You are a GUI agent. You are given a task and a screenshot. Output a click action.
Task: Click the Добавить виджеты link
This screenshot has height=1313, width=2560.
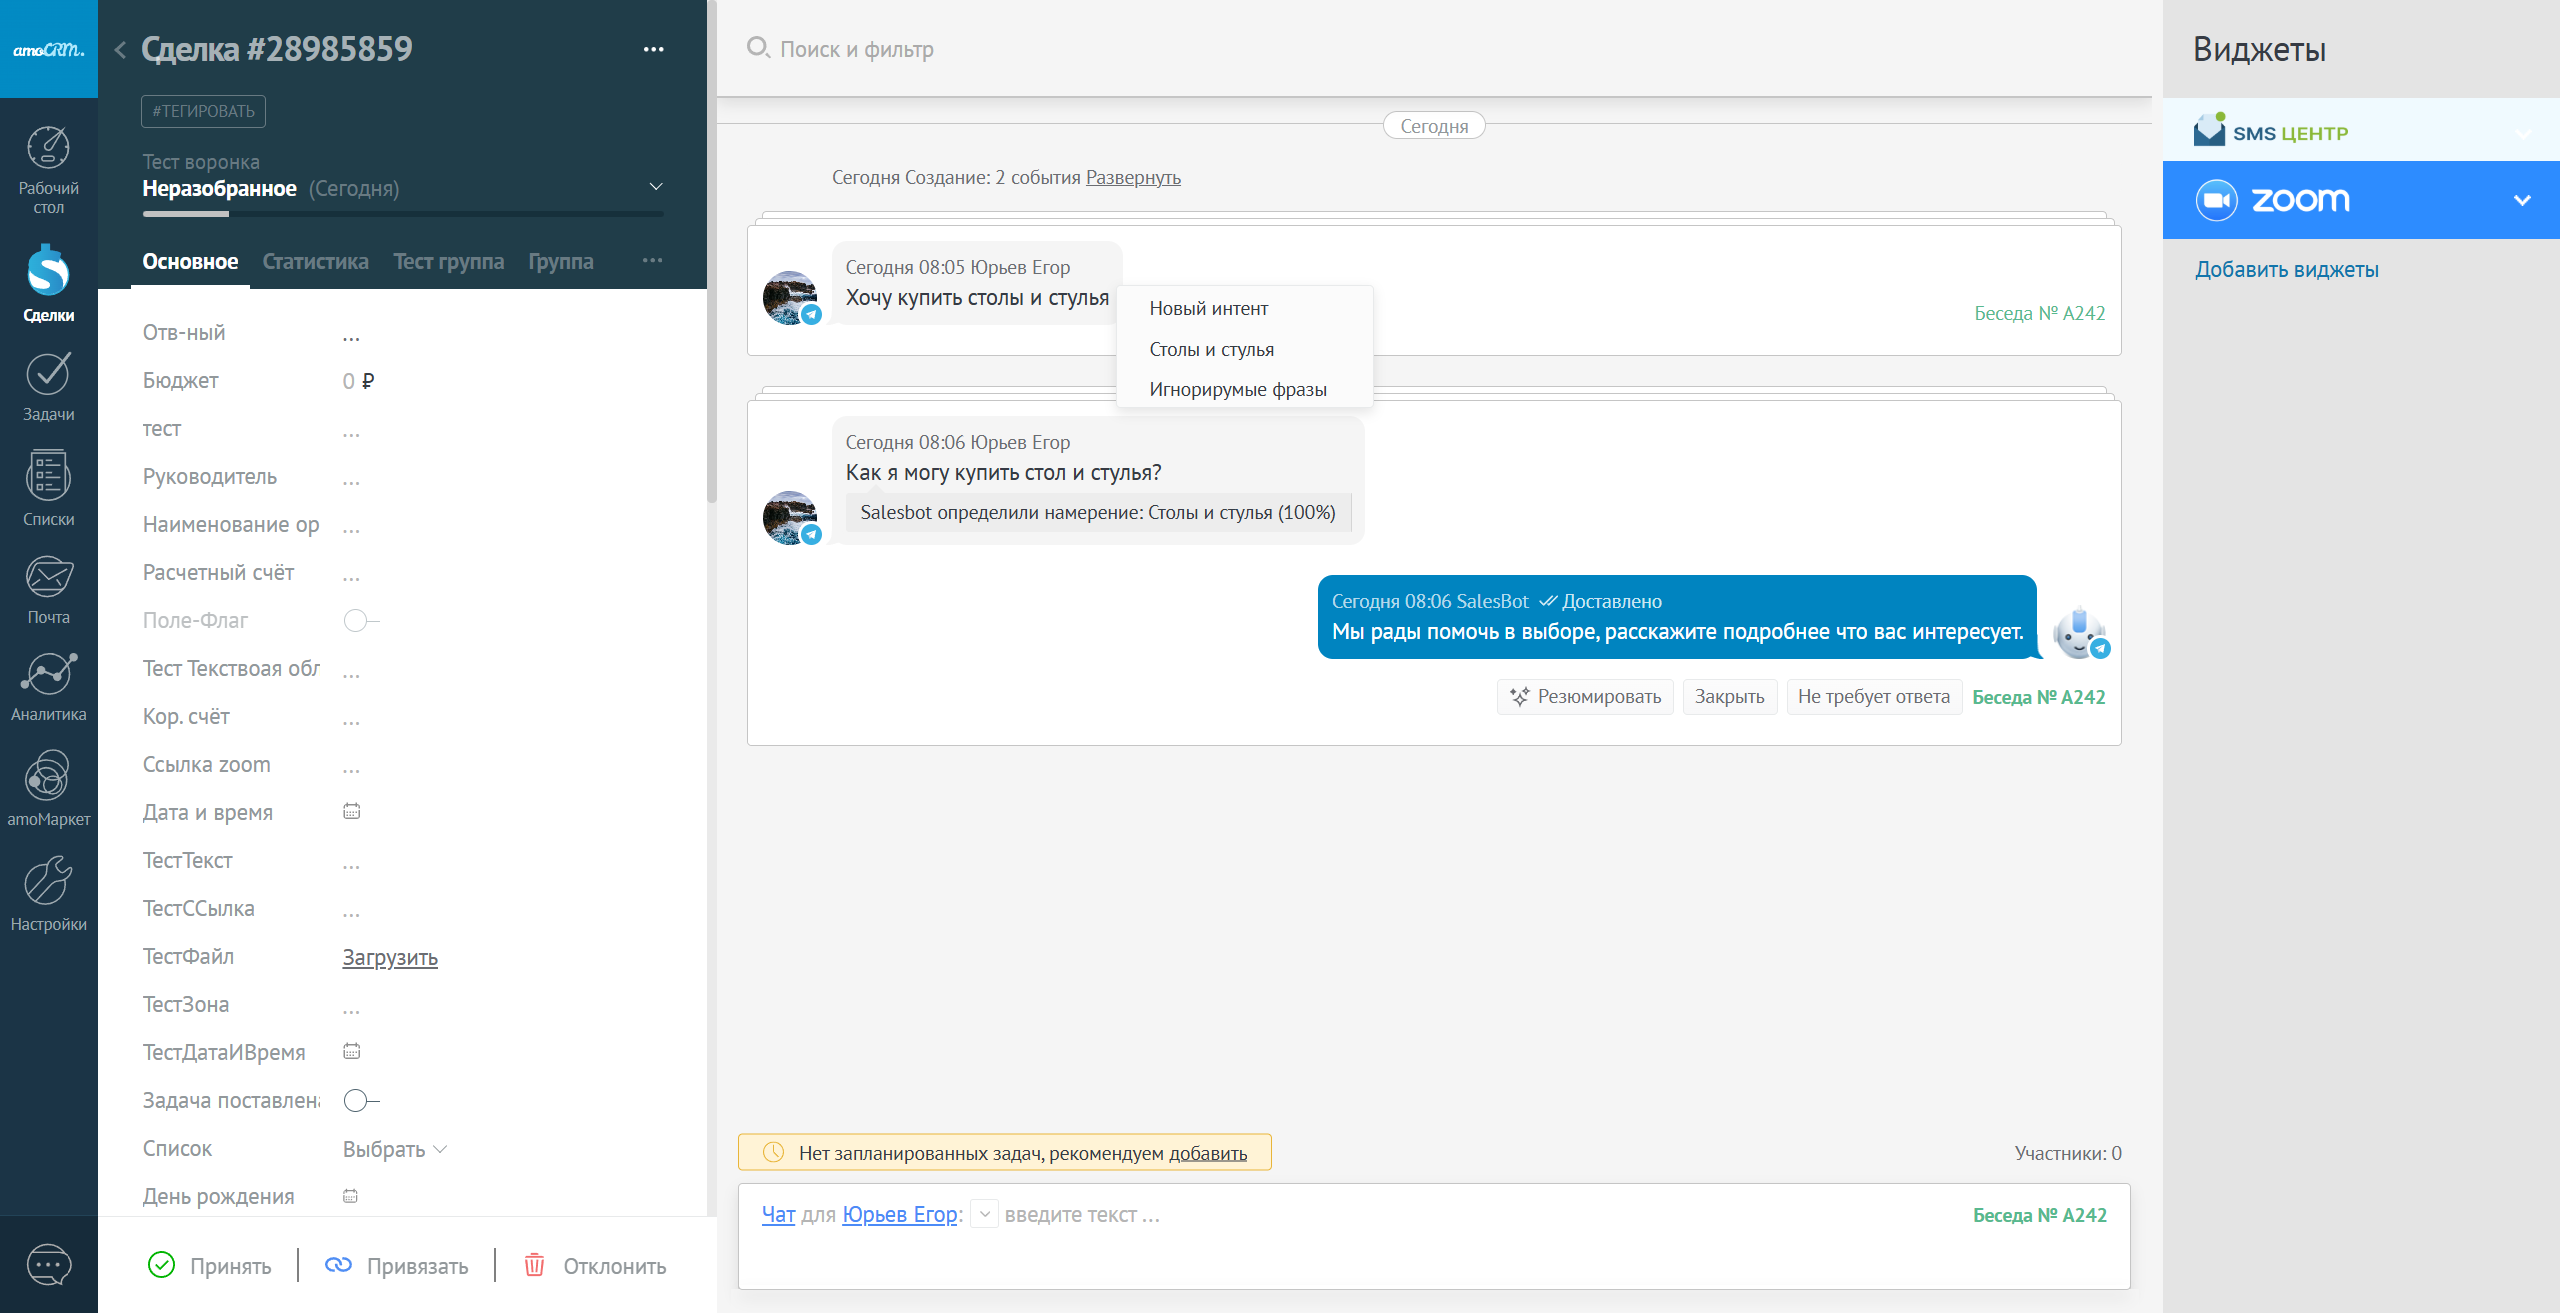point(2286,269)
